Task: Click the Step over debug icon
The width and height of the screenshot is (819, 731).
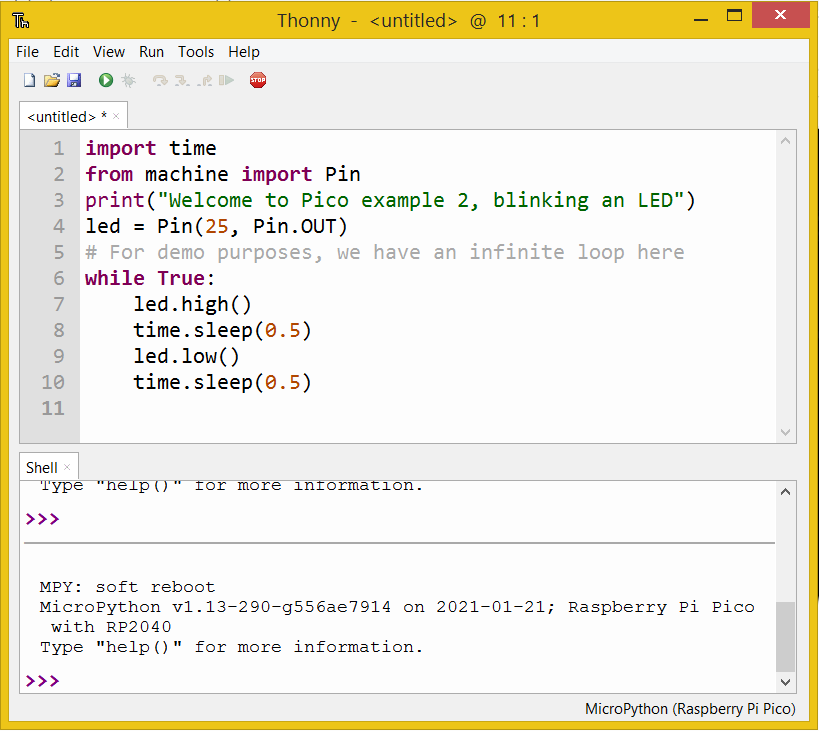Action: click(160, 80)
